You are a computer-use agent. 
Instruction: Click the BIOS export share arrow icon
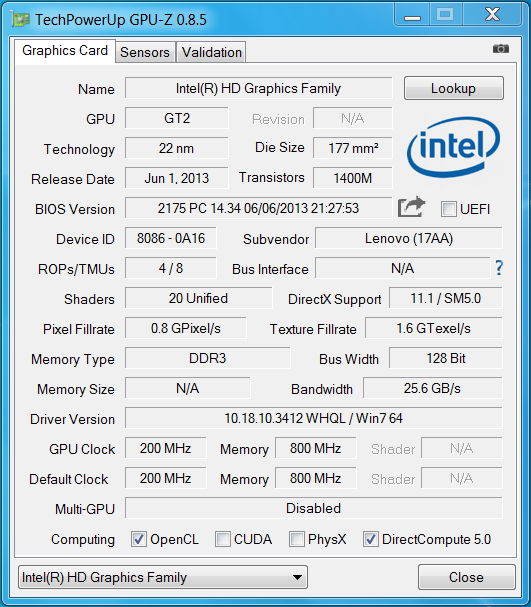click(x=411, y=207)
